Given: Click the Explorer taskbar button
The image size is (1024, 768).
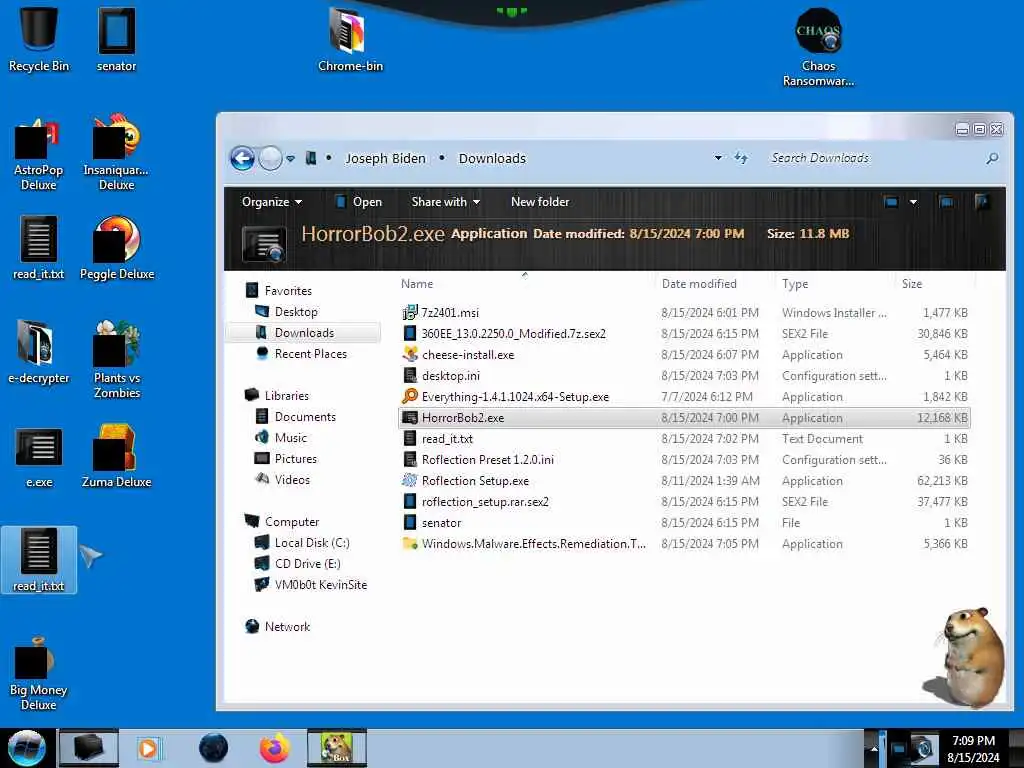Looking at the screenshot, I should [89, 748].
